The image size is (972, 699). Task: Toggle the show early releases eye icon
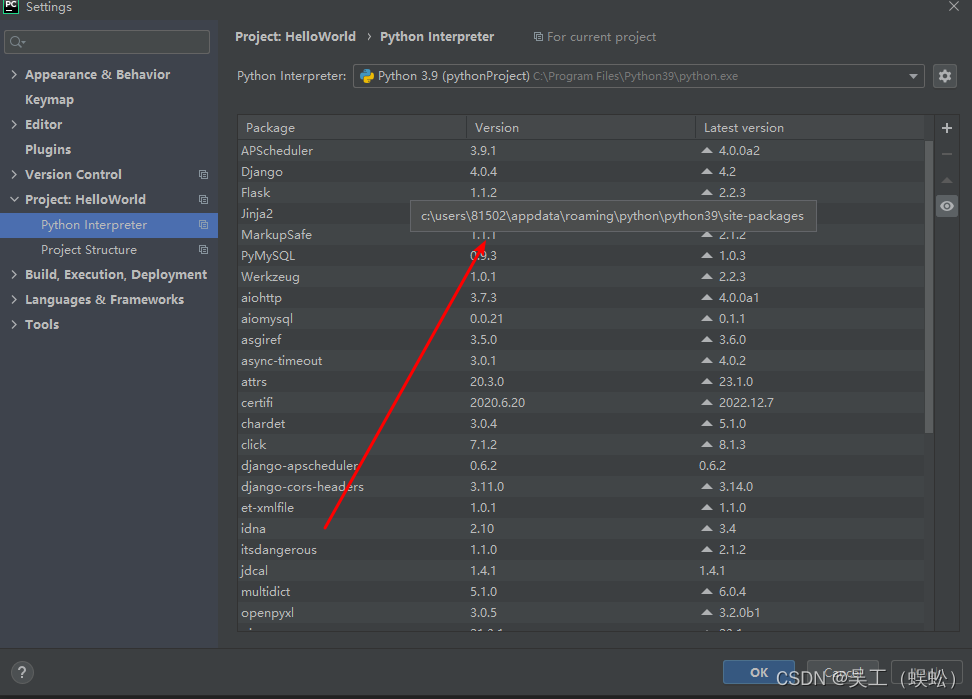947,206
